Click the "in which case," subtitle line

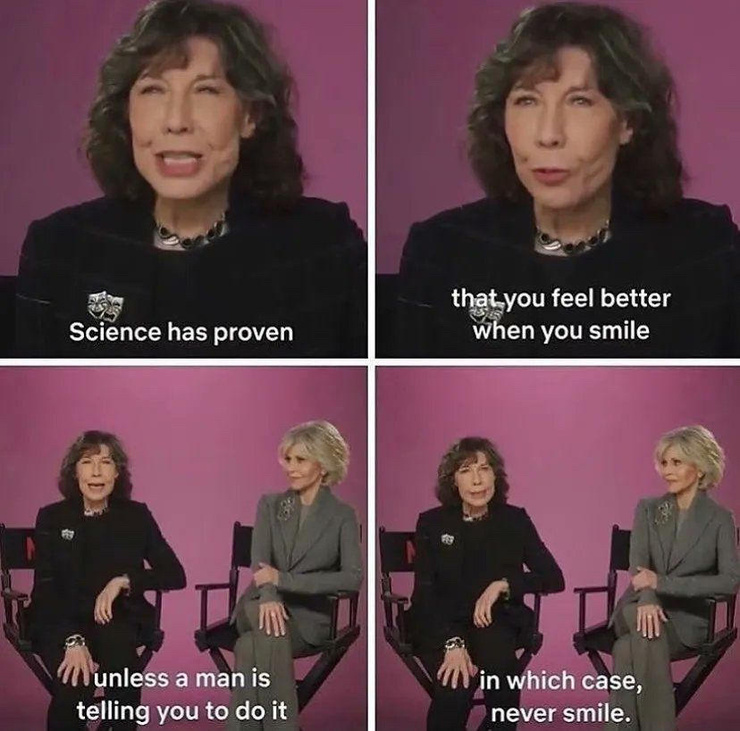pyautogui.click(x=561, y=681)
